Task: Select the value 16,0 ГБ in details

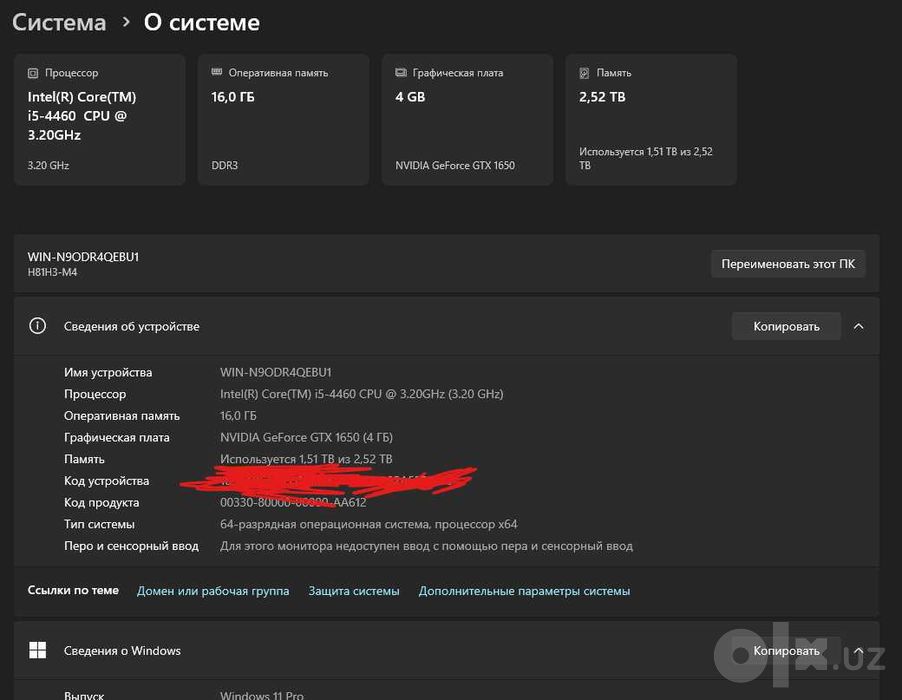Action: (238, 415)
